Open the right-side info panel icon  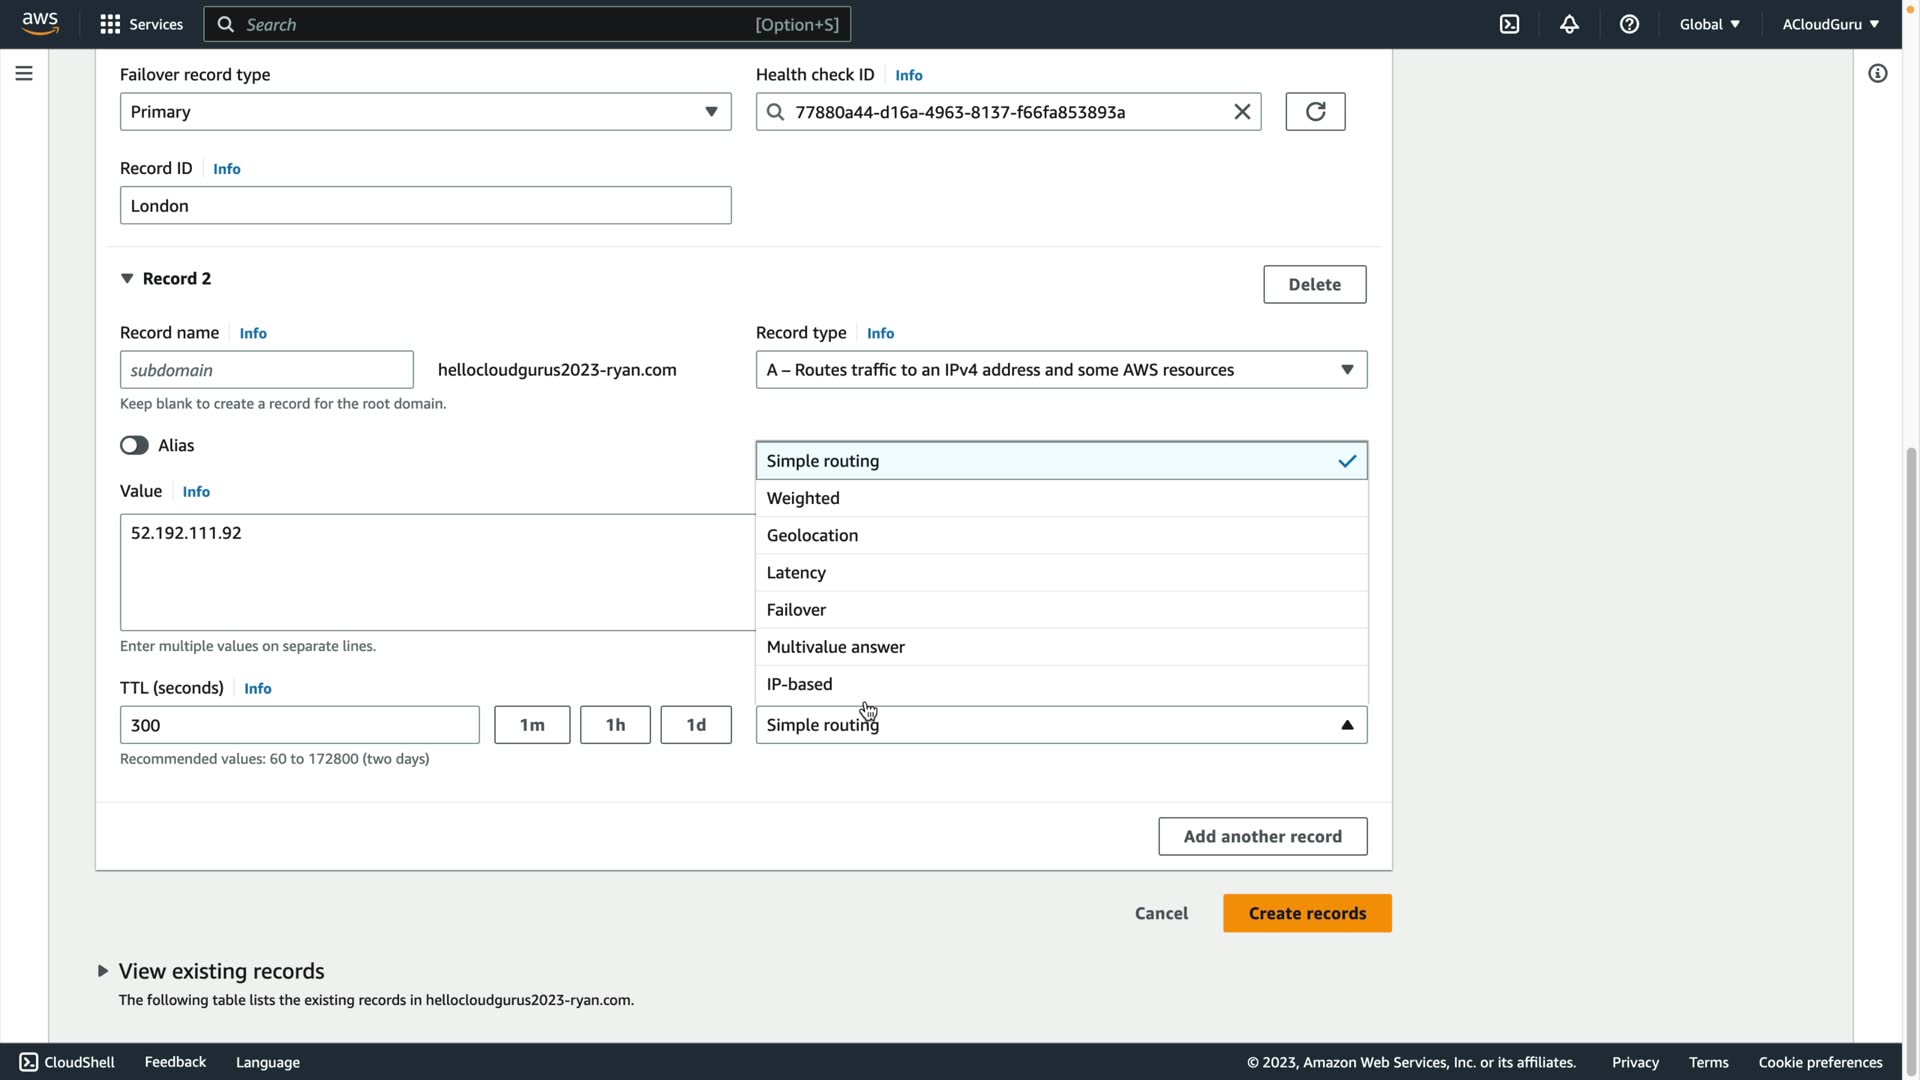(1877, 73)
